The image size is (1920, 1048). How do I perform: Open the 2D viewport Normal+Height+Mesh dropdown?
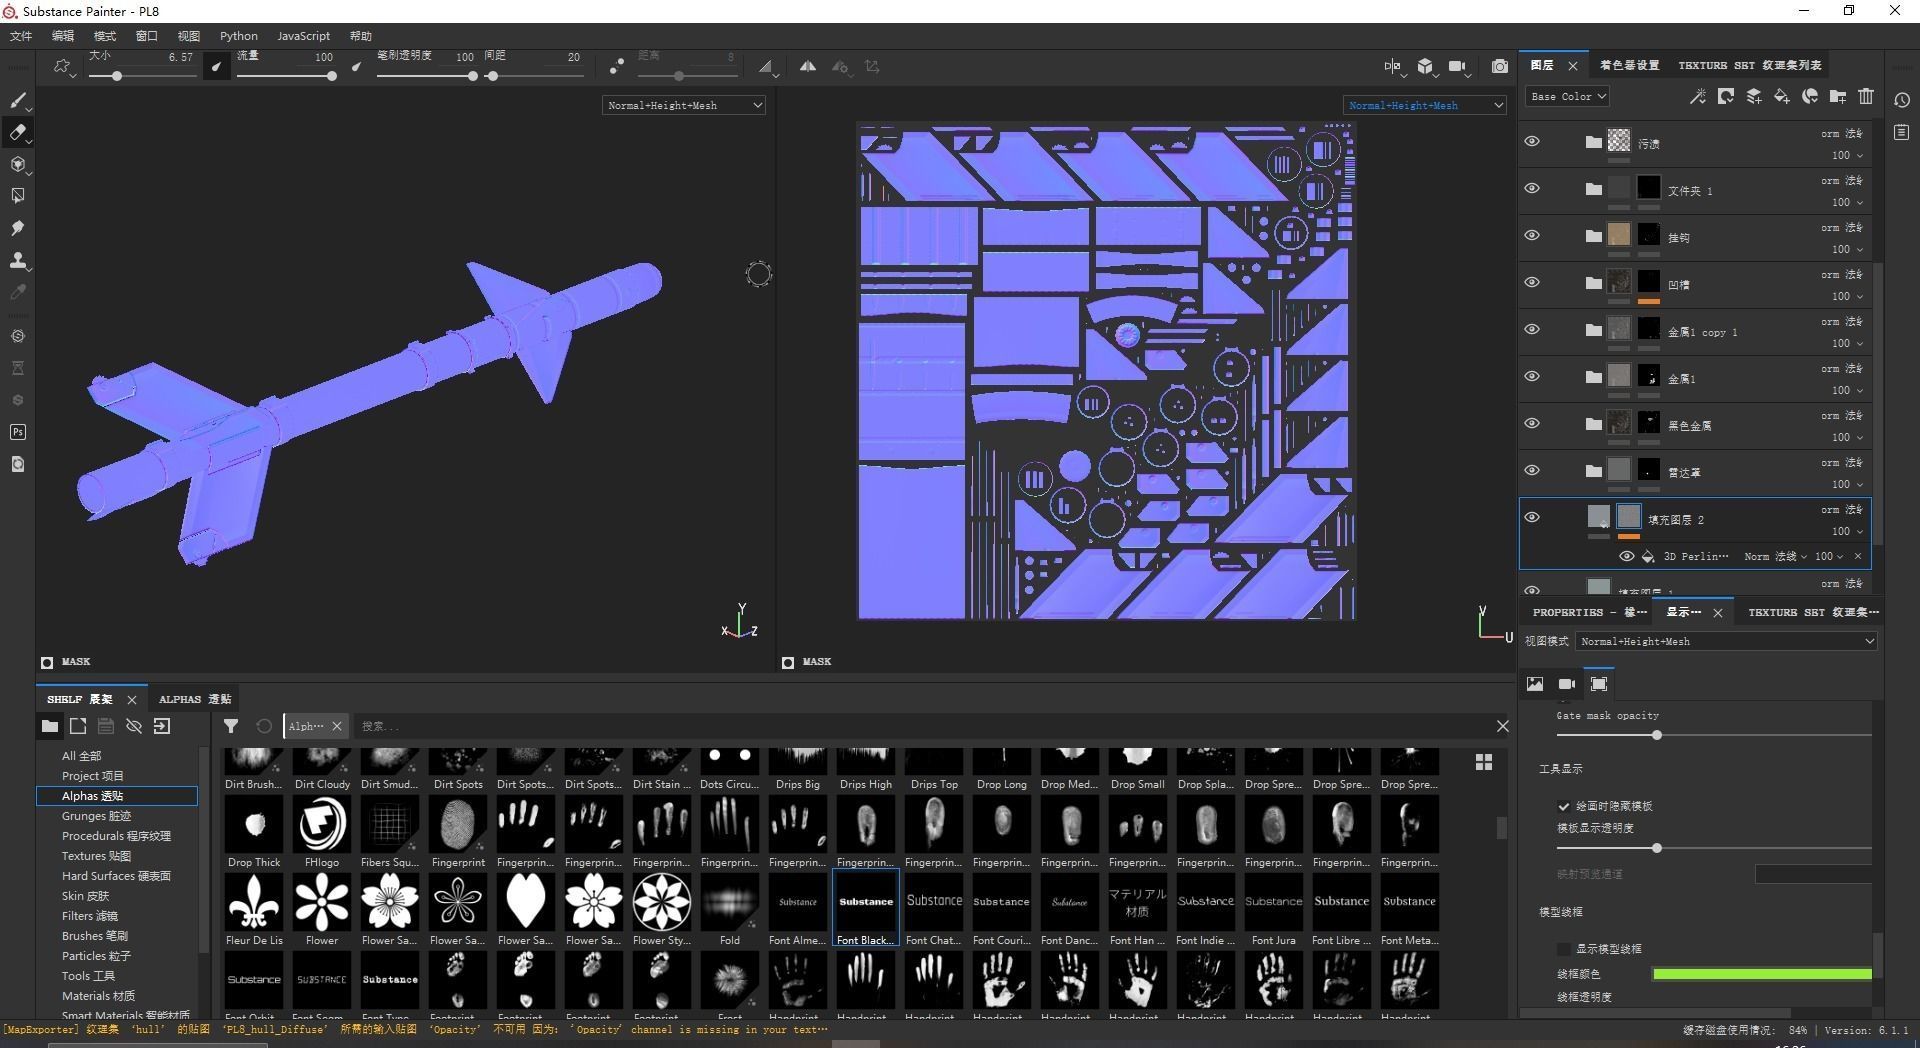[1425, 105]
